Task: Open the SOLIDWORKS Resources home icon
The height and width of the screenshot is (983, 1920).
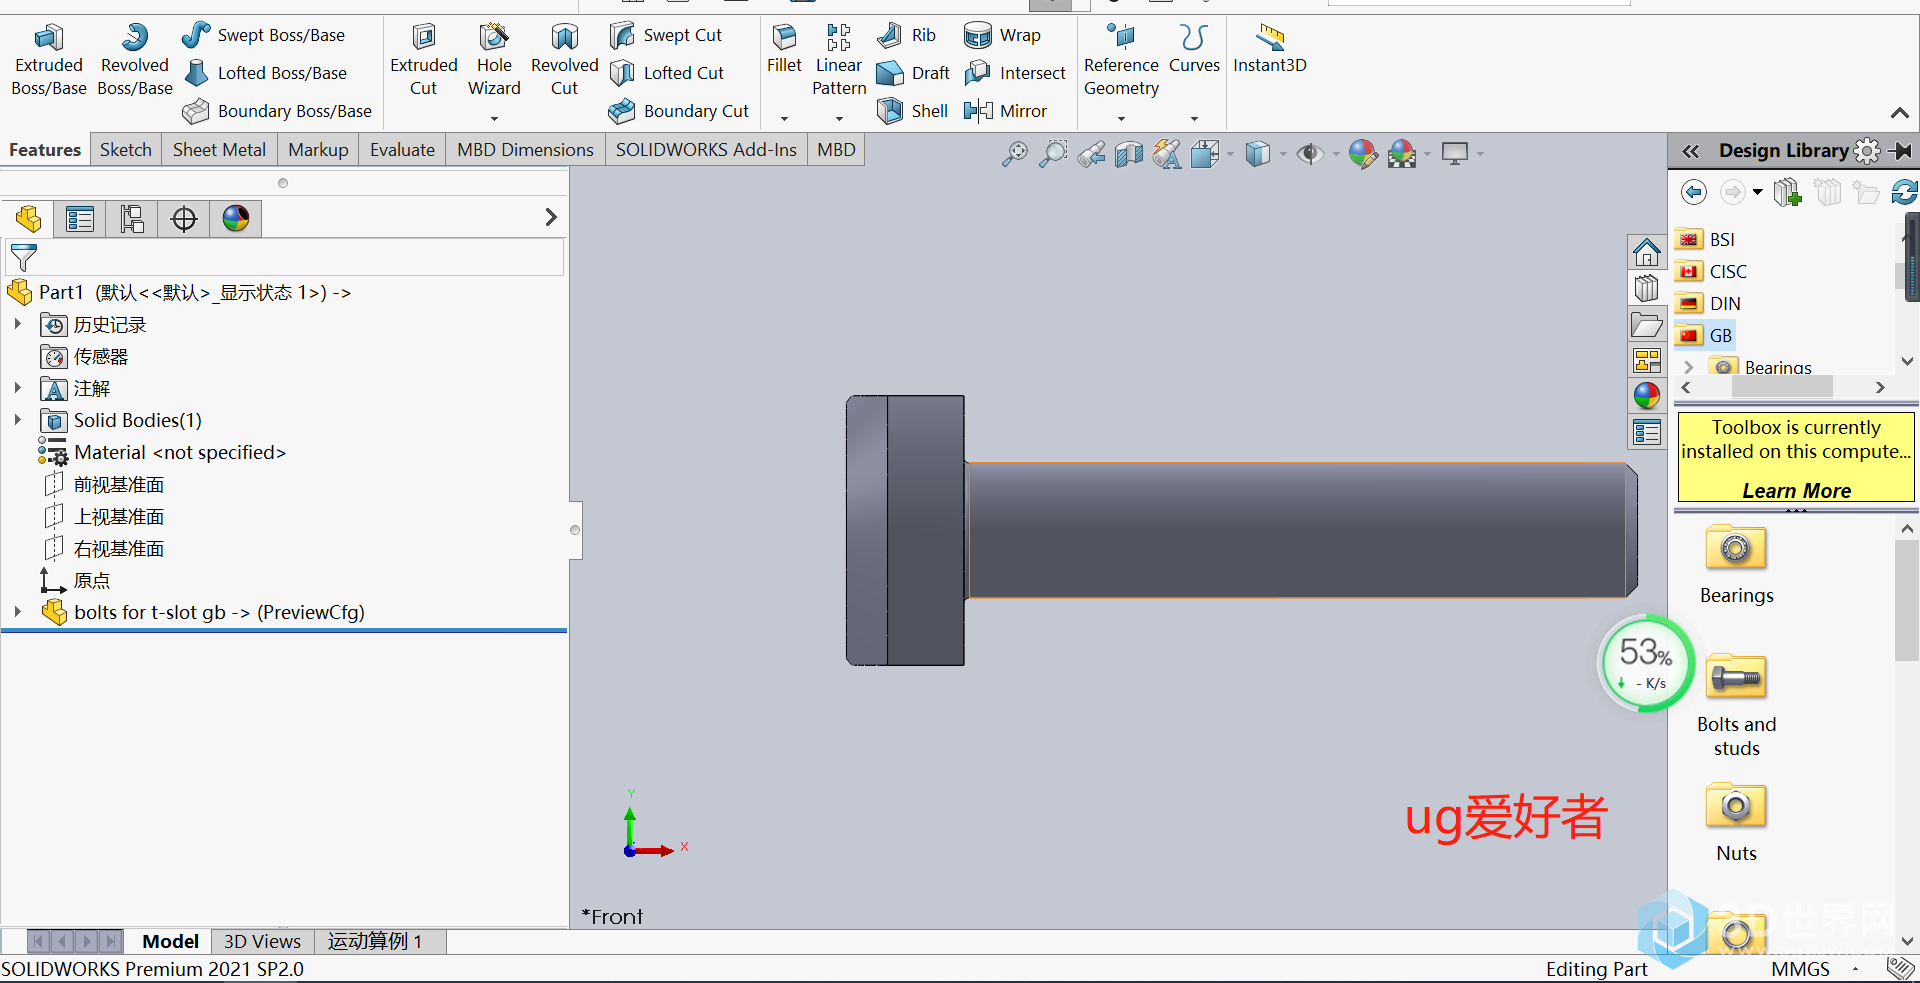Action: click(x=1647, y=252)
